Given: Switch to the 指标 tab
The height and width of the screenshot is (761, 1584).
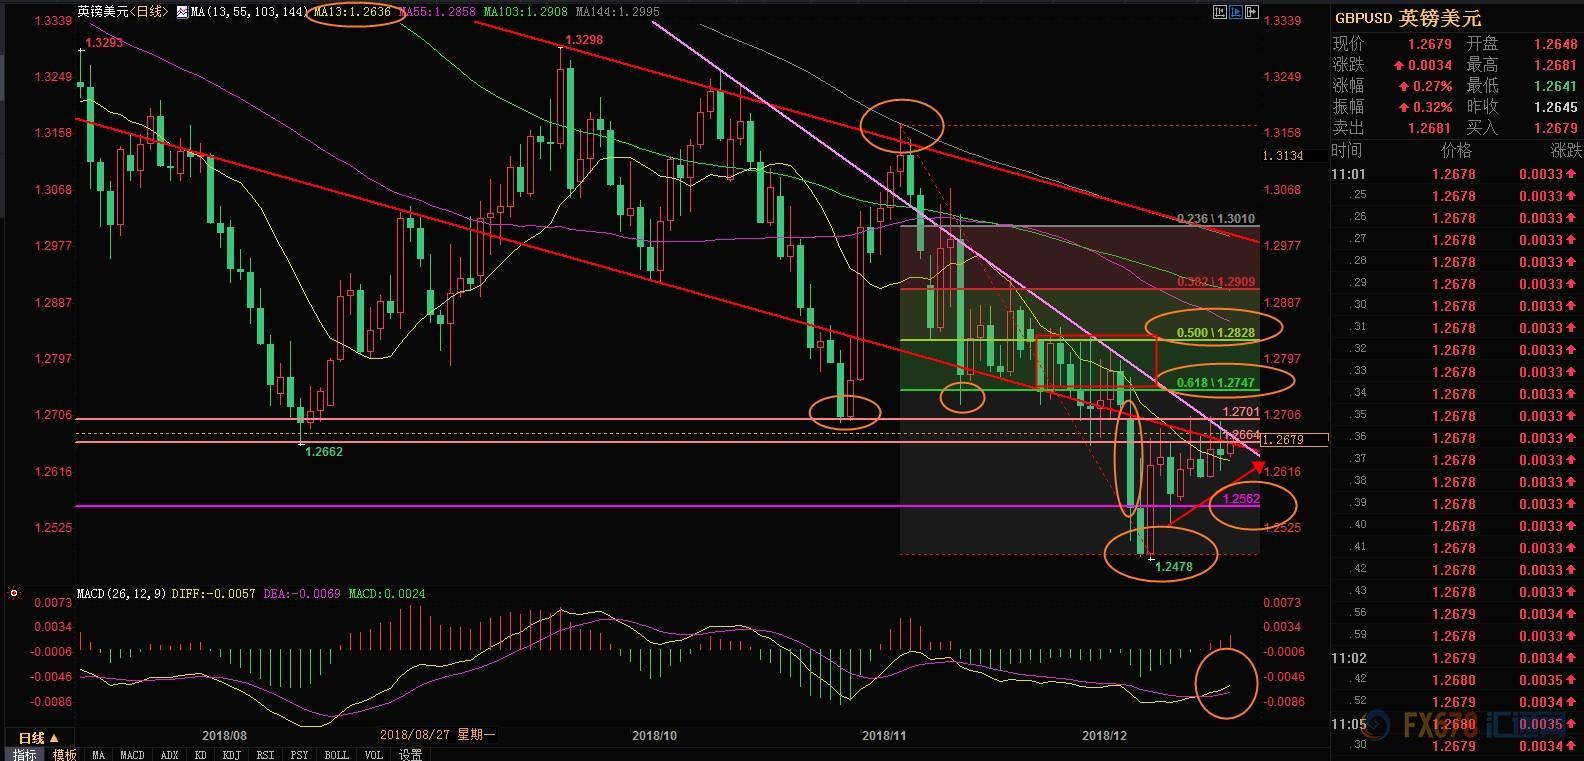Looking at the screenshot, I should 24,754.
